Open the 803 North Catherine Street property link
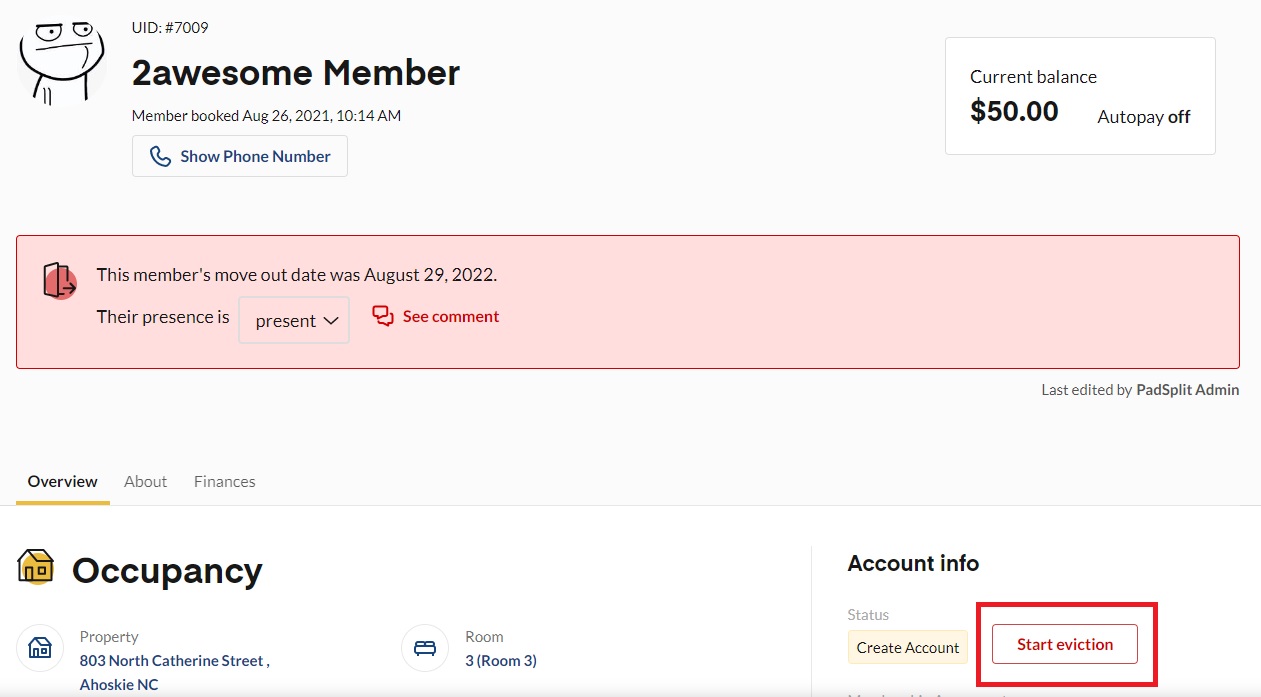The image size is (1261, 697). click(x=174, y=660)
